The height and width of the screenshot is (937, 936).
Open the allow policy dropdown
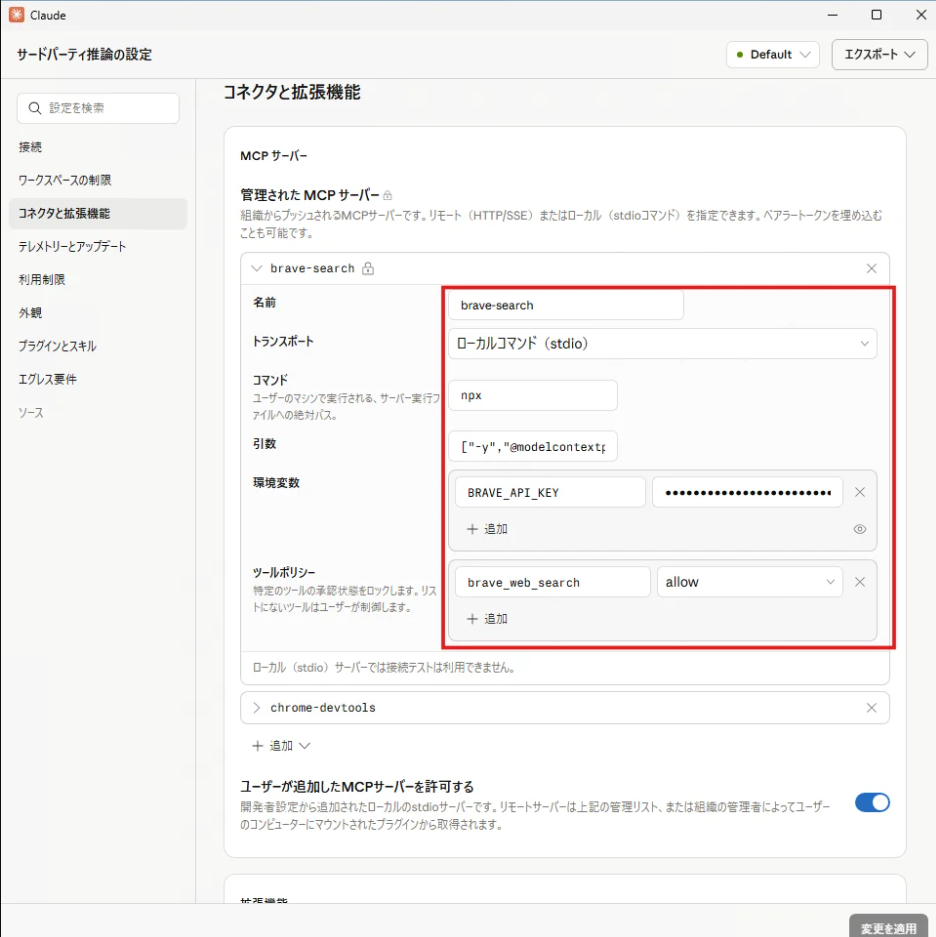coord(749,582)
